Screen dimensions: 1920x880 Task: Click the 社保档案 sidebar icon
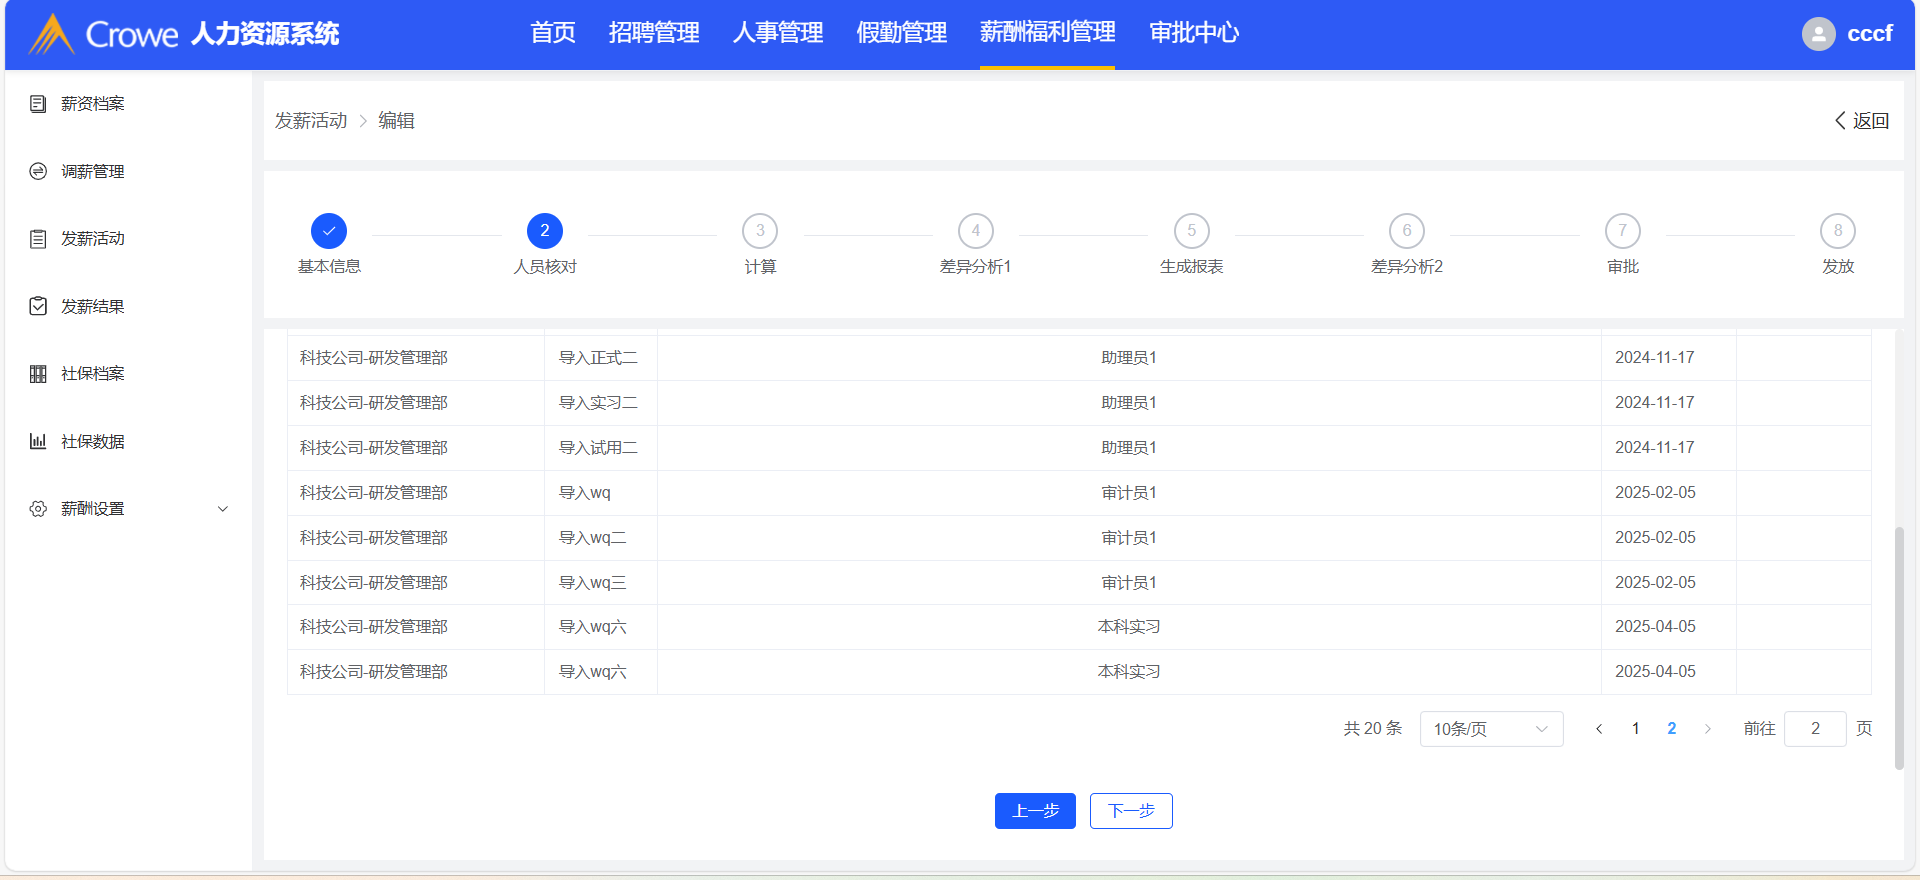coord(38,374)
